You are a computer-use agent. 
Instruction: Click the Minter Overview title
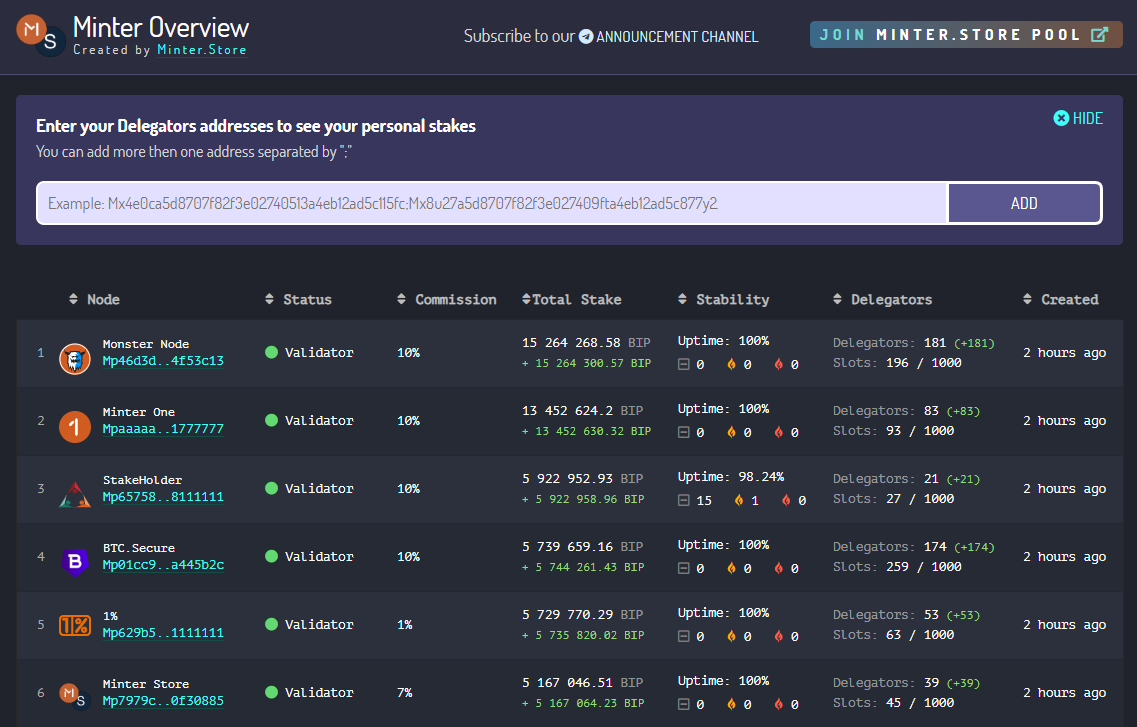161,28
